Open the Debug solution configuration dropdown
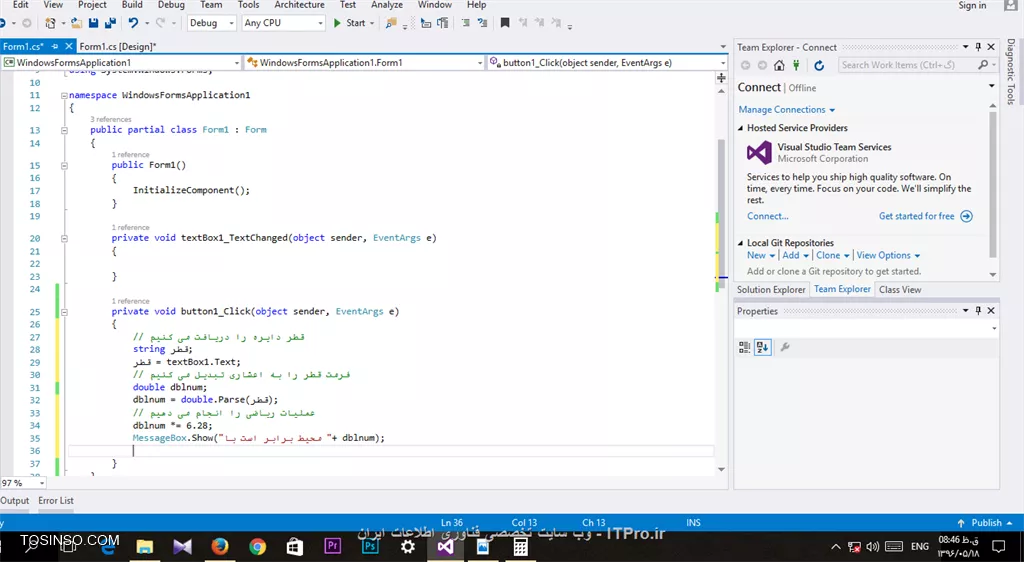This screenshot has height=562, width=1024. pyautogui.click(x=212, y=23)
